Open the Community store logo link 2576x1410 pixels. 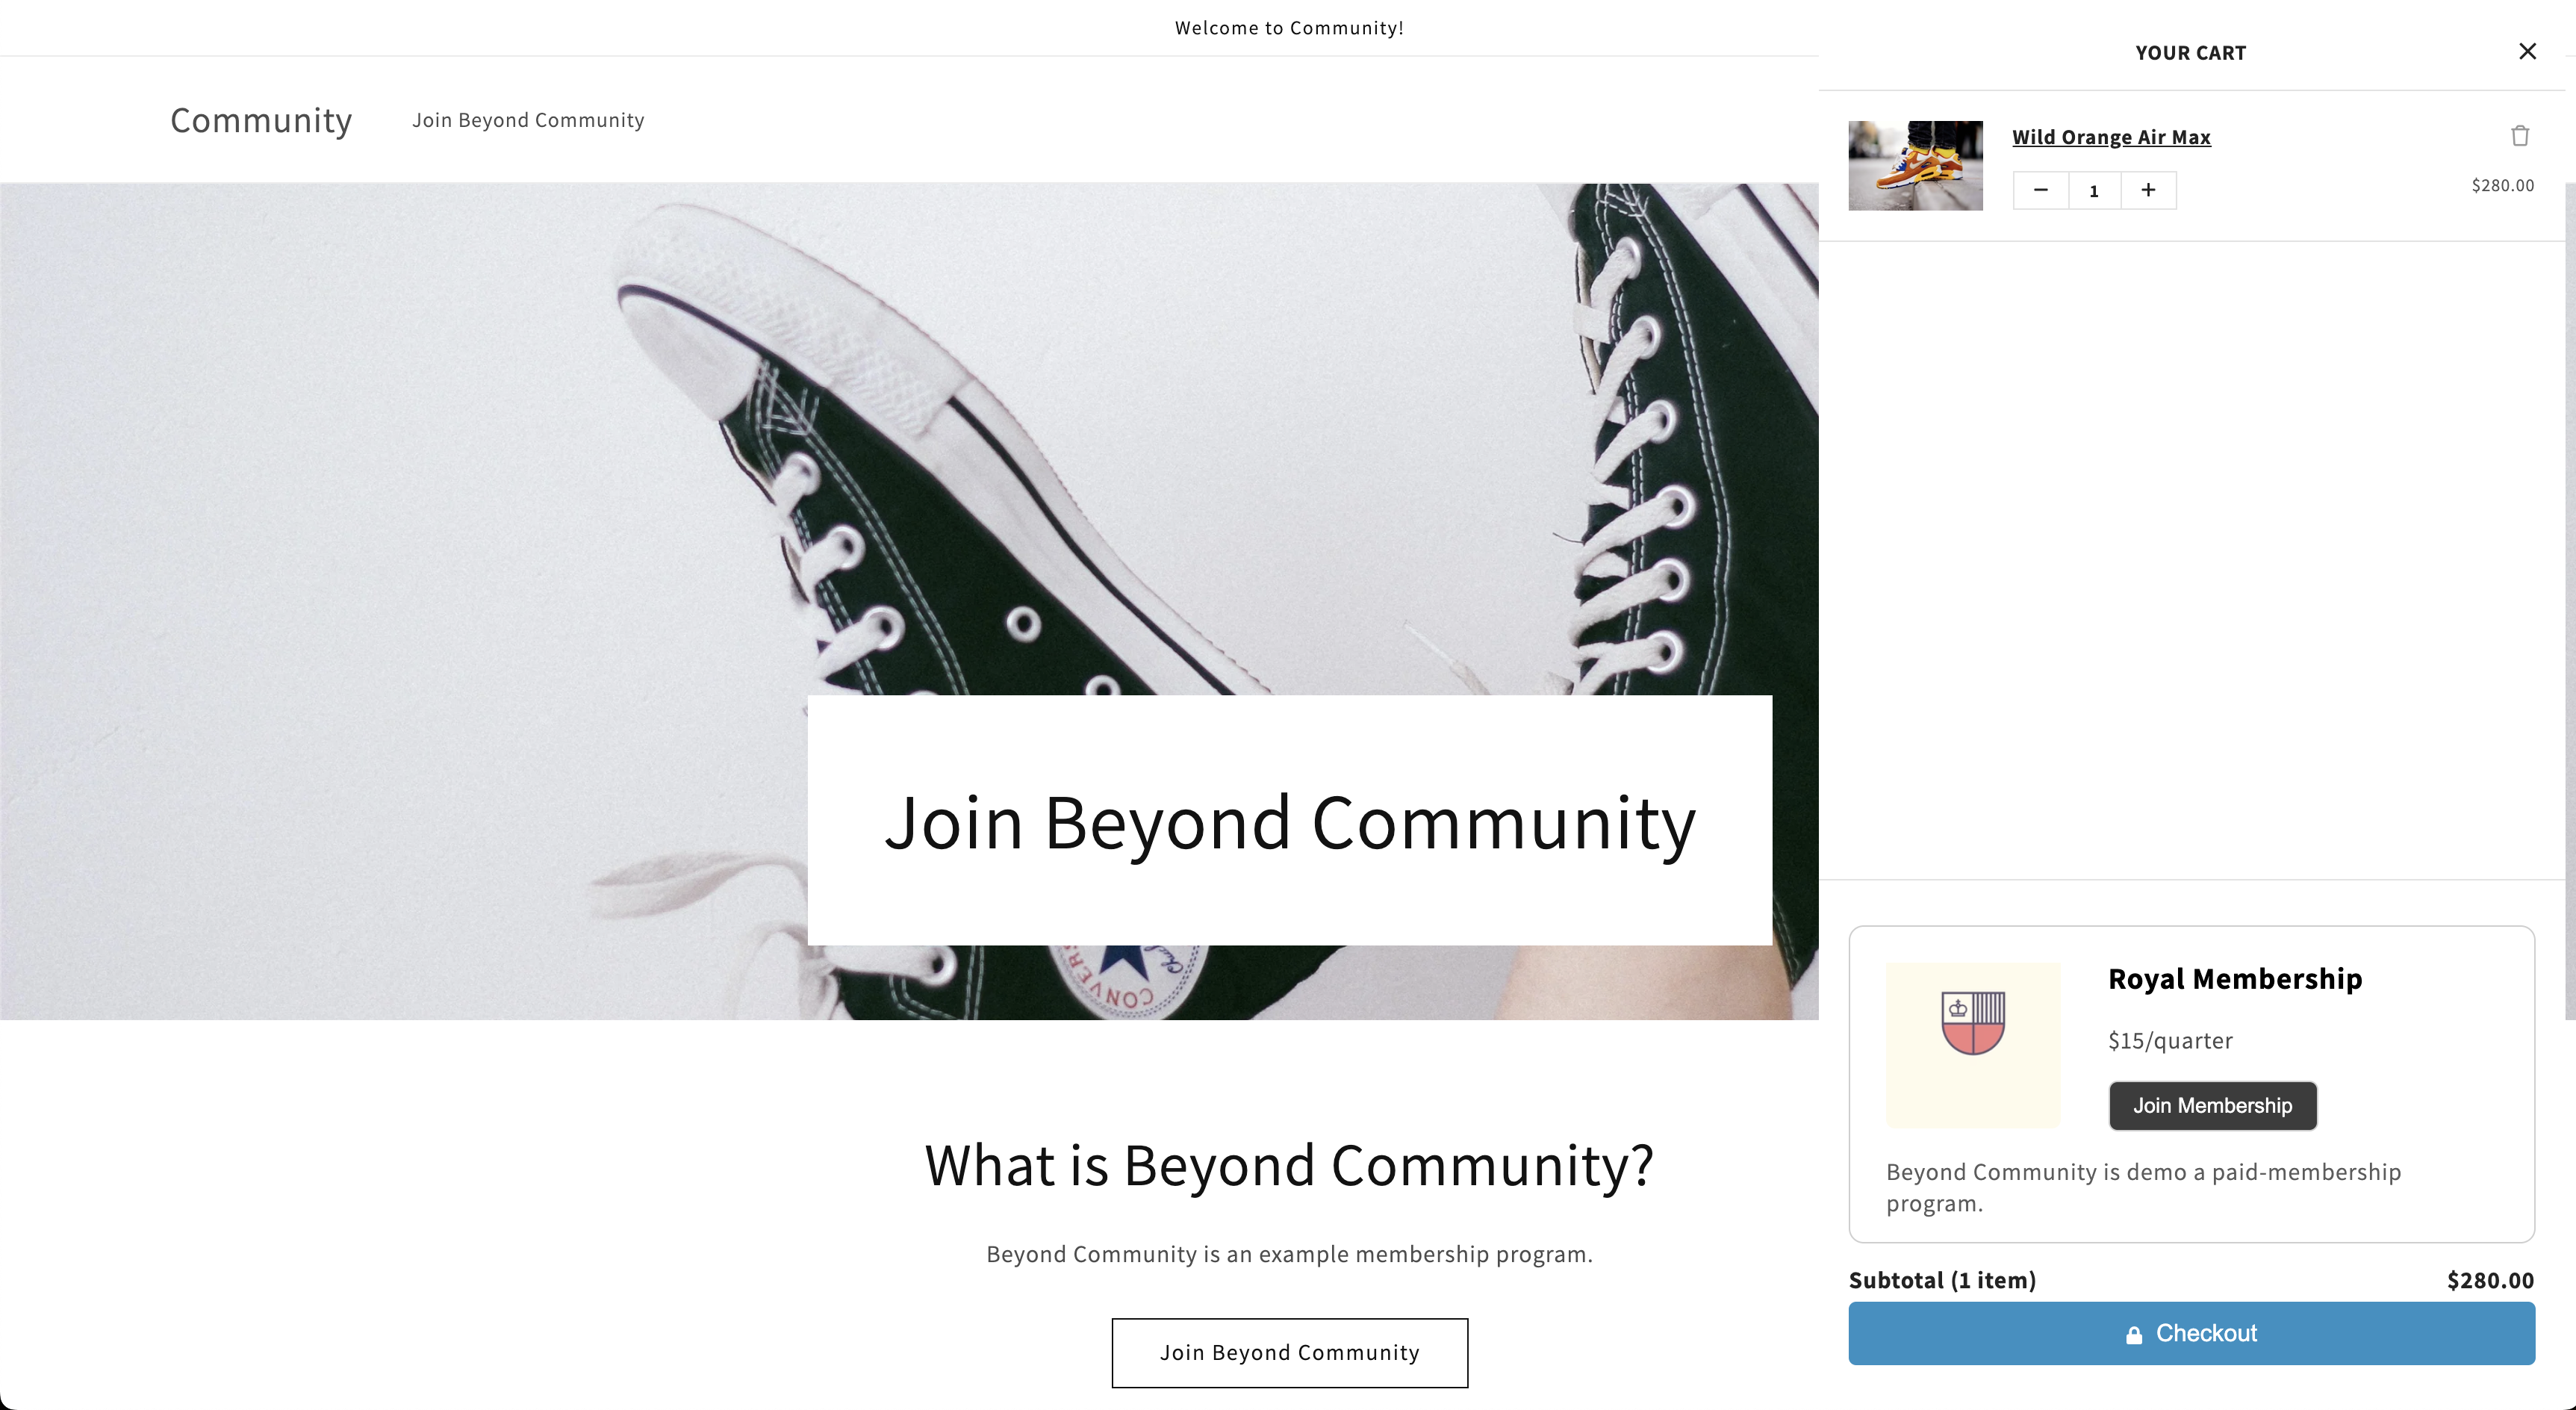tap(261, 120)
